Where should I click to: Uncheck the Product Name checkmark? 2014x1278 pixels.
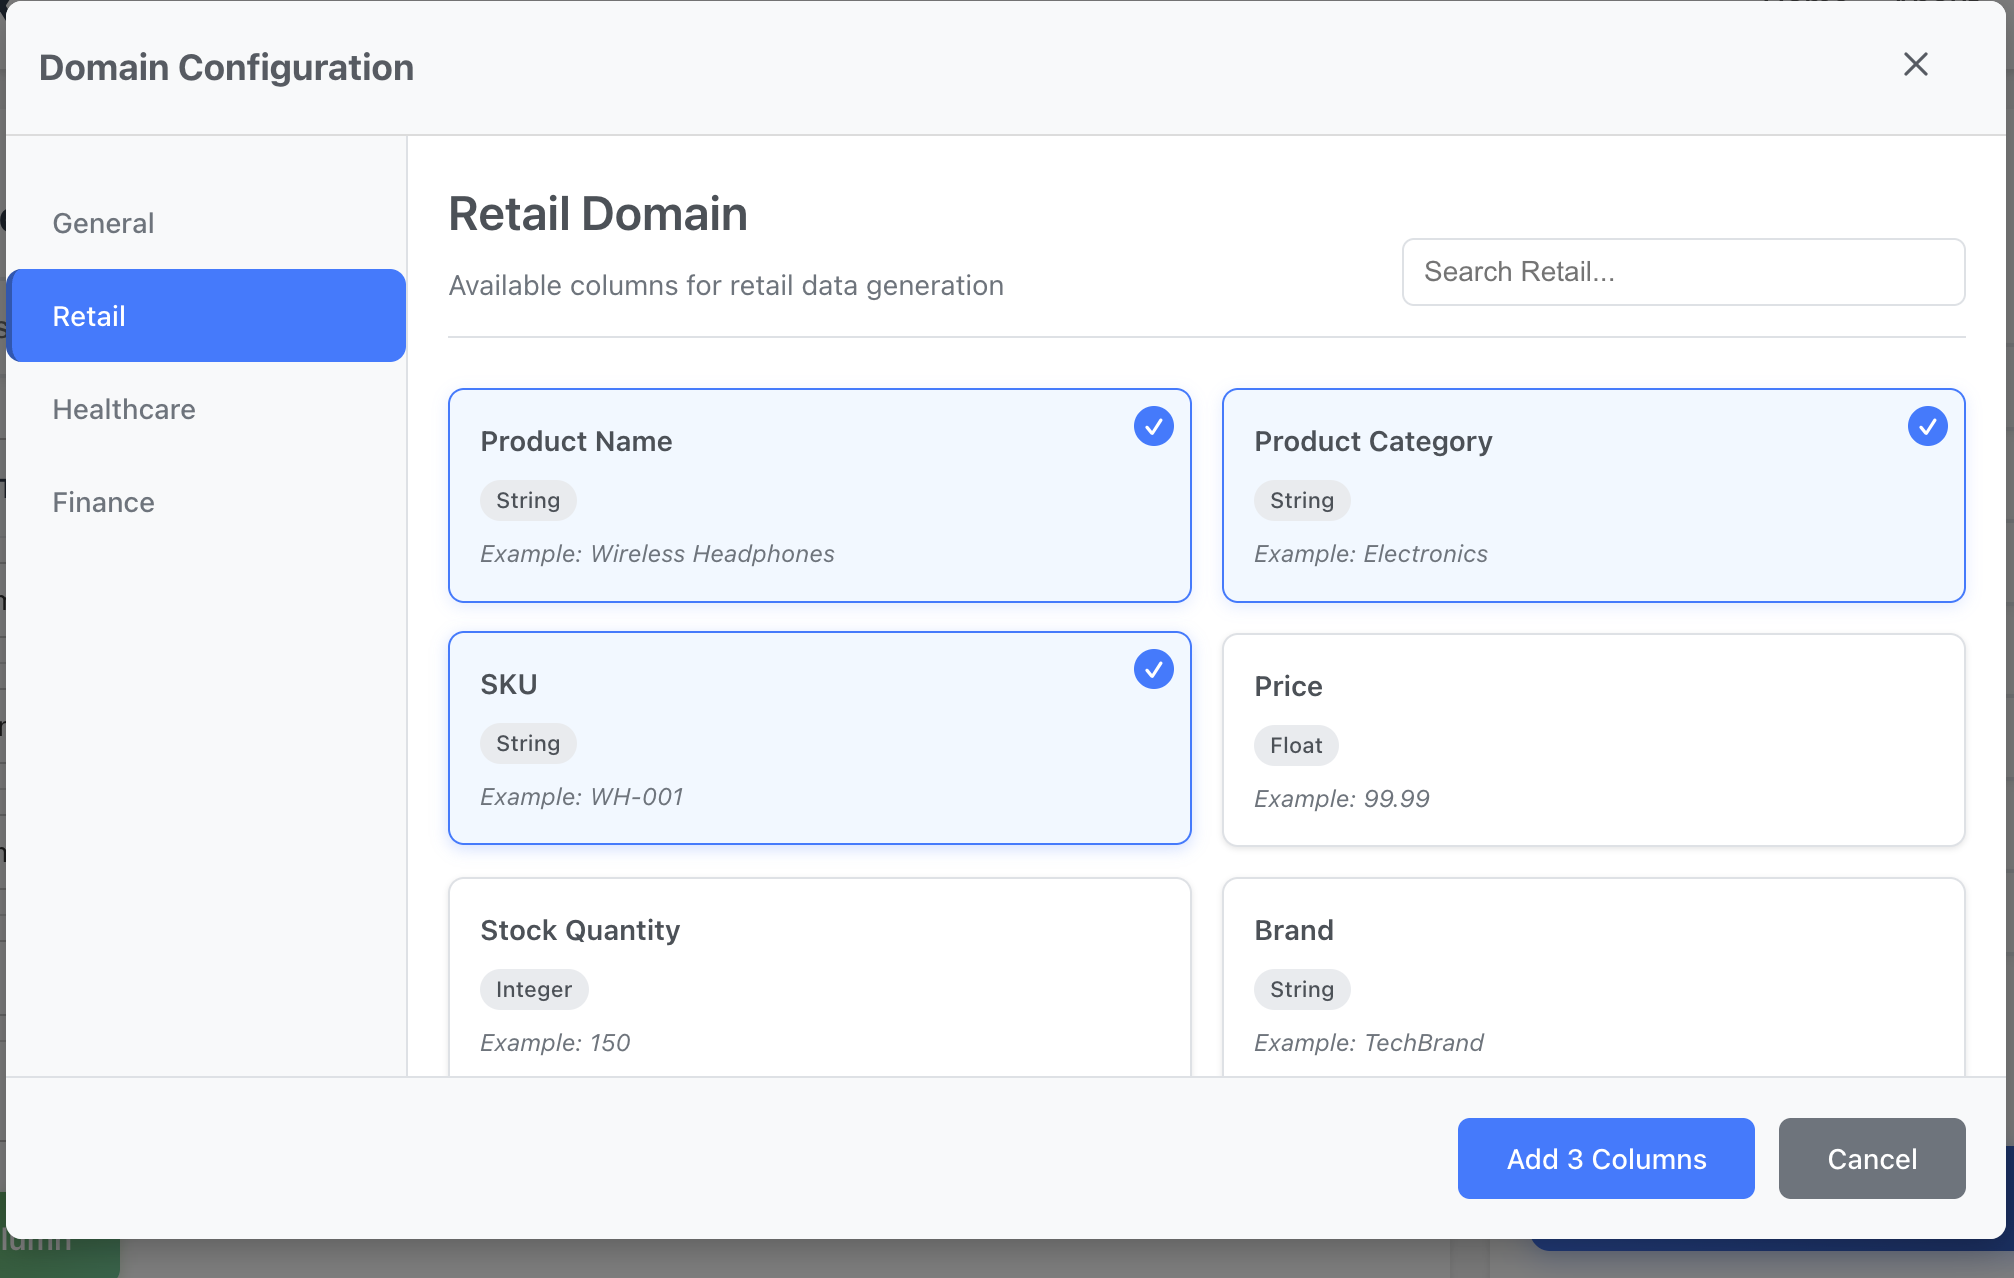1153,426
